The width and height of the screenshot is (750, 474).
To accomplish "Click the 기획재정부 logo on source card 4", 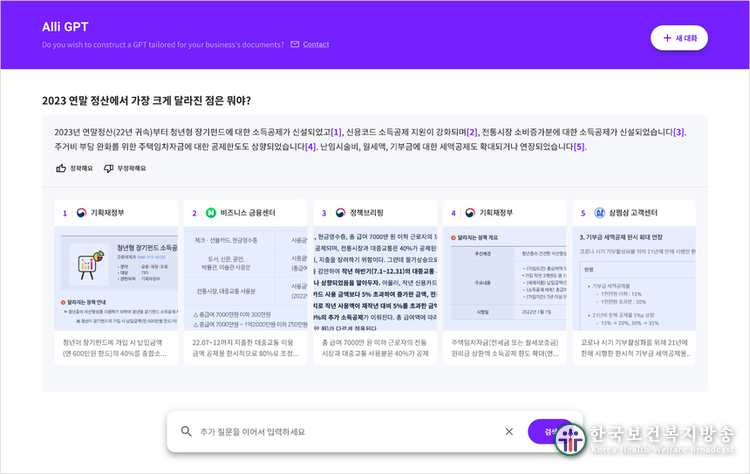I will click(x=470, y=213).
